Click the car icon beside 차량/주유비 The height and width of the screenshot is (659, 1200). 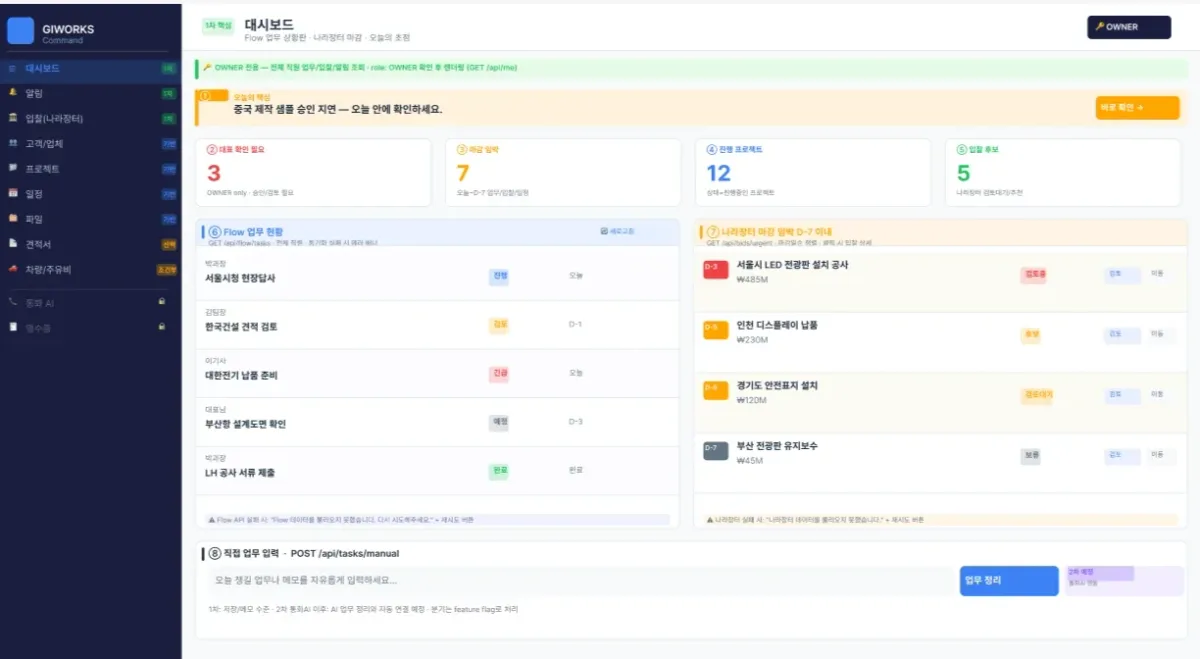(x=13, y=268)
